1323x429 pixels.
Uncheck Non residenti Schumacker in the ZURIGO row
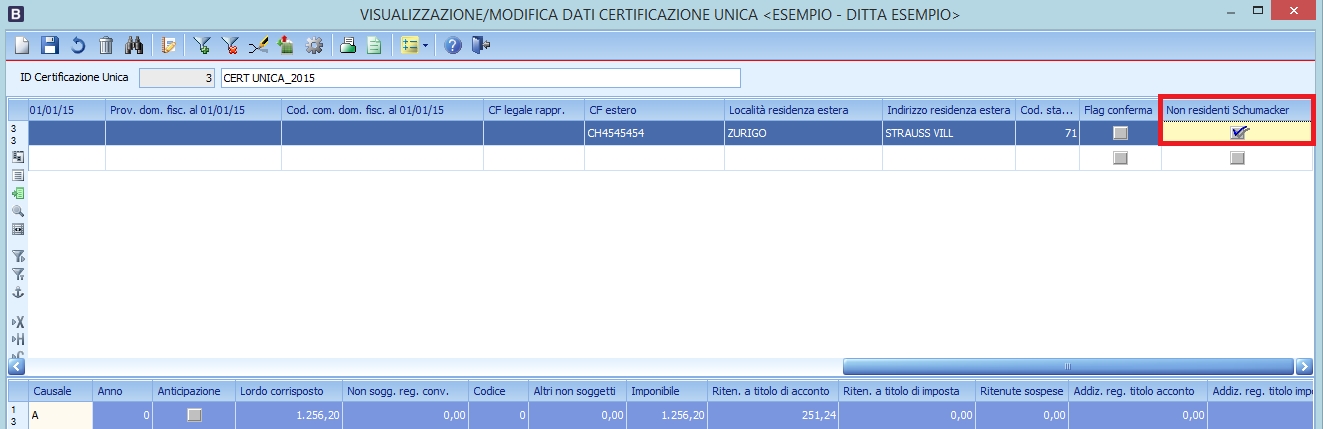[x=1238, y=132]
